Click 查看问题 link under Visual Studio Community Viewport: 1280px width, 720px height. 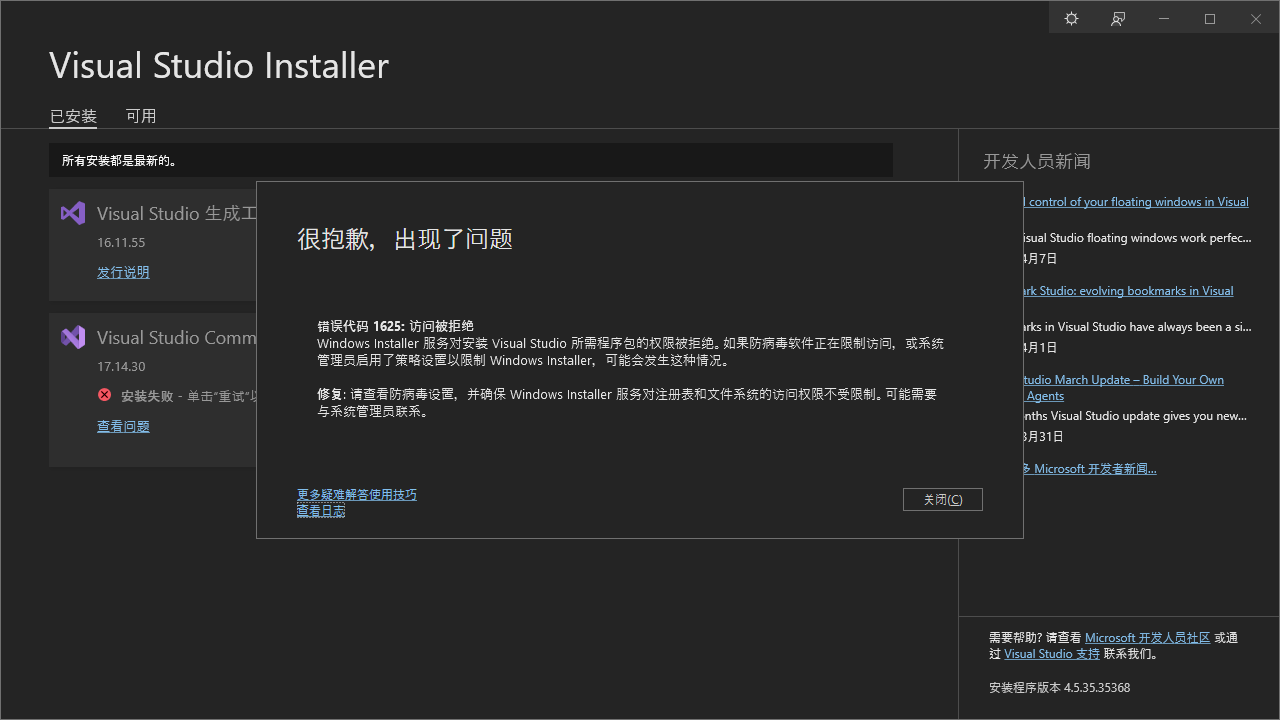click(x=123, y=426)
